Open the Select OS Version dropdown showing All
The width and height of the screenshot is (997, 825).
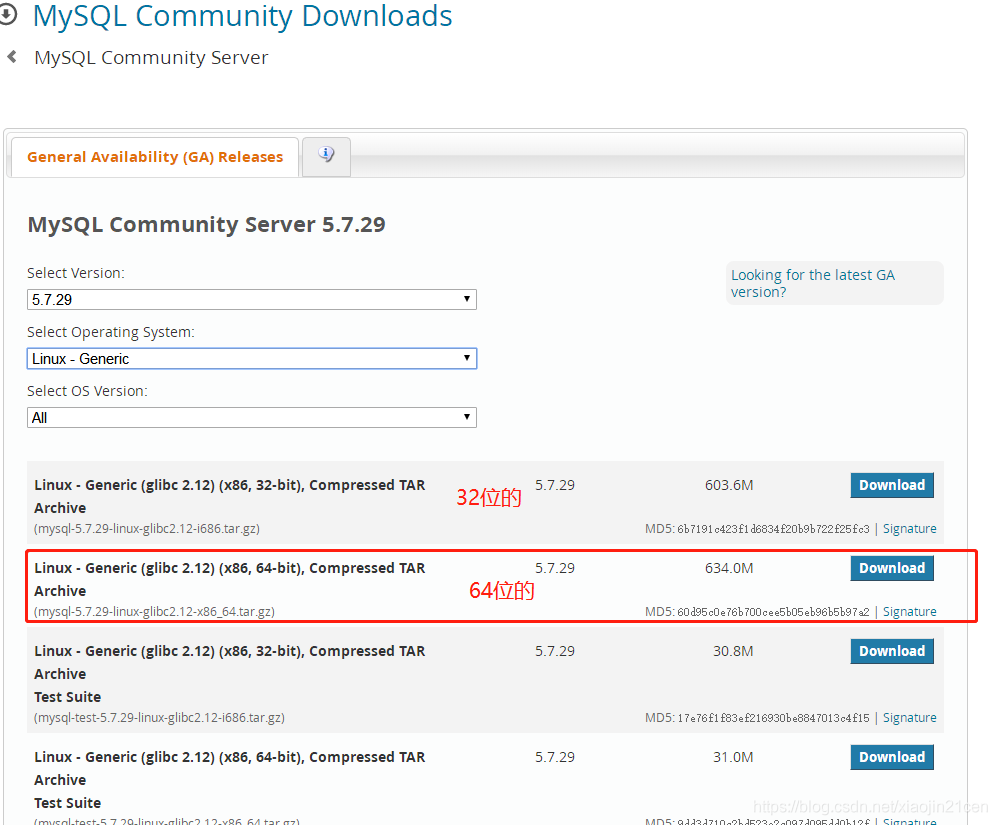252,417
